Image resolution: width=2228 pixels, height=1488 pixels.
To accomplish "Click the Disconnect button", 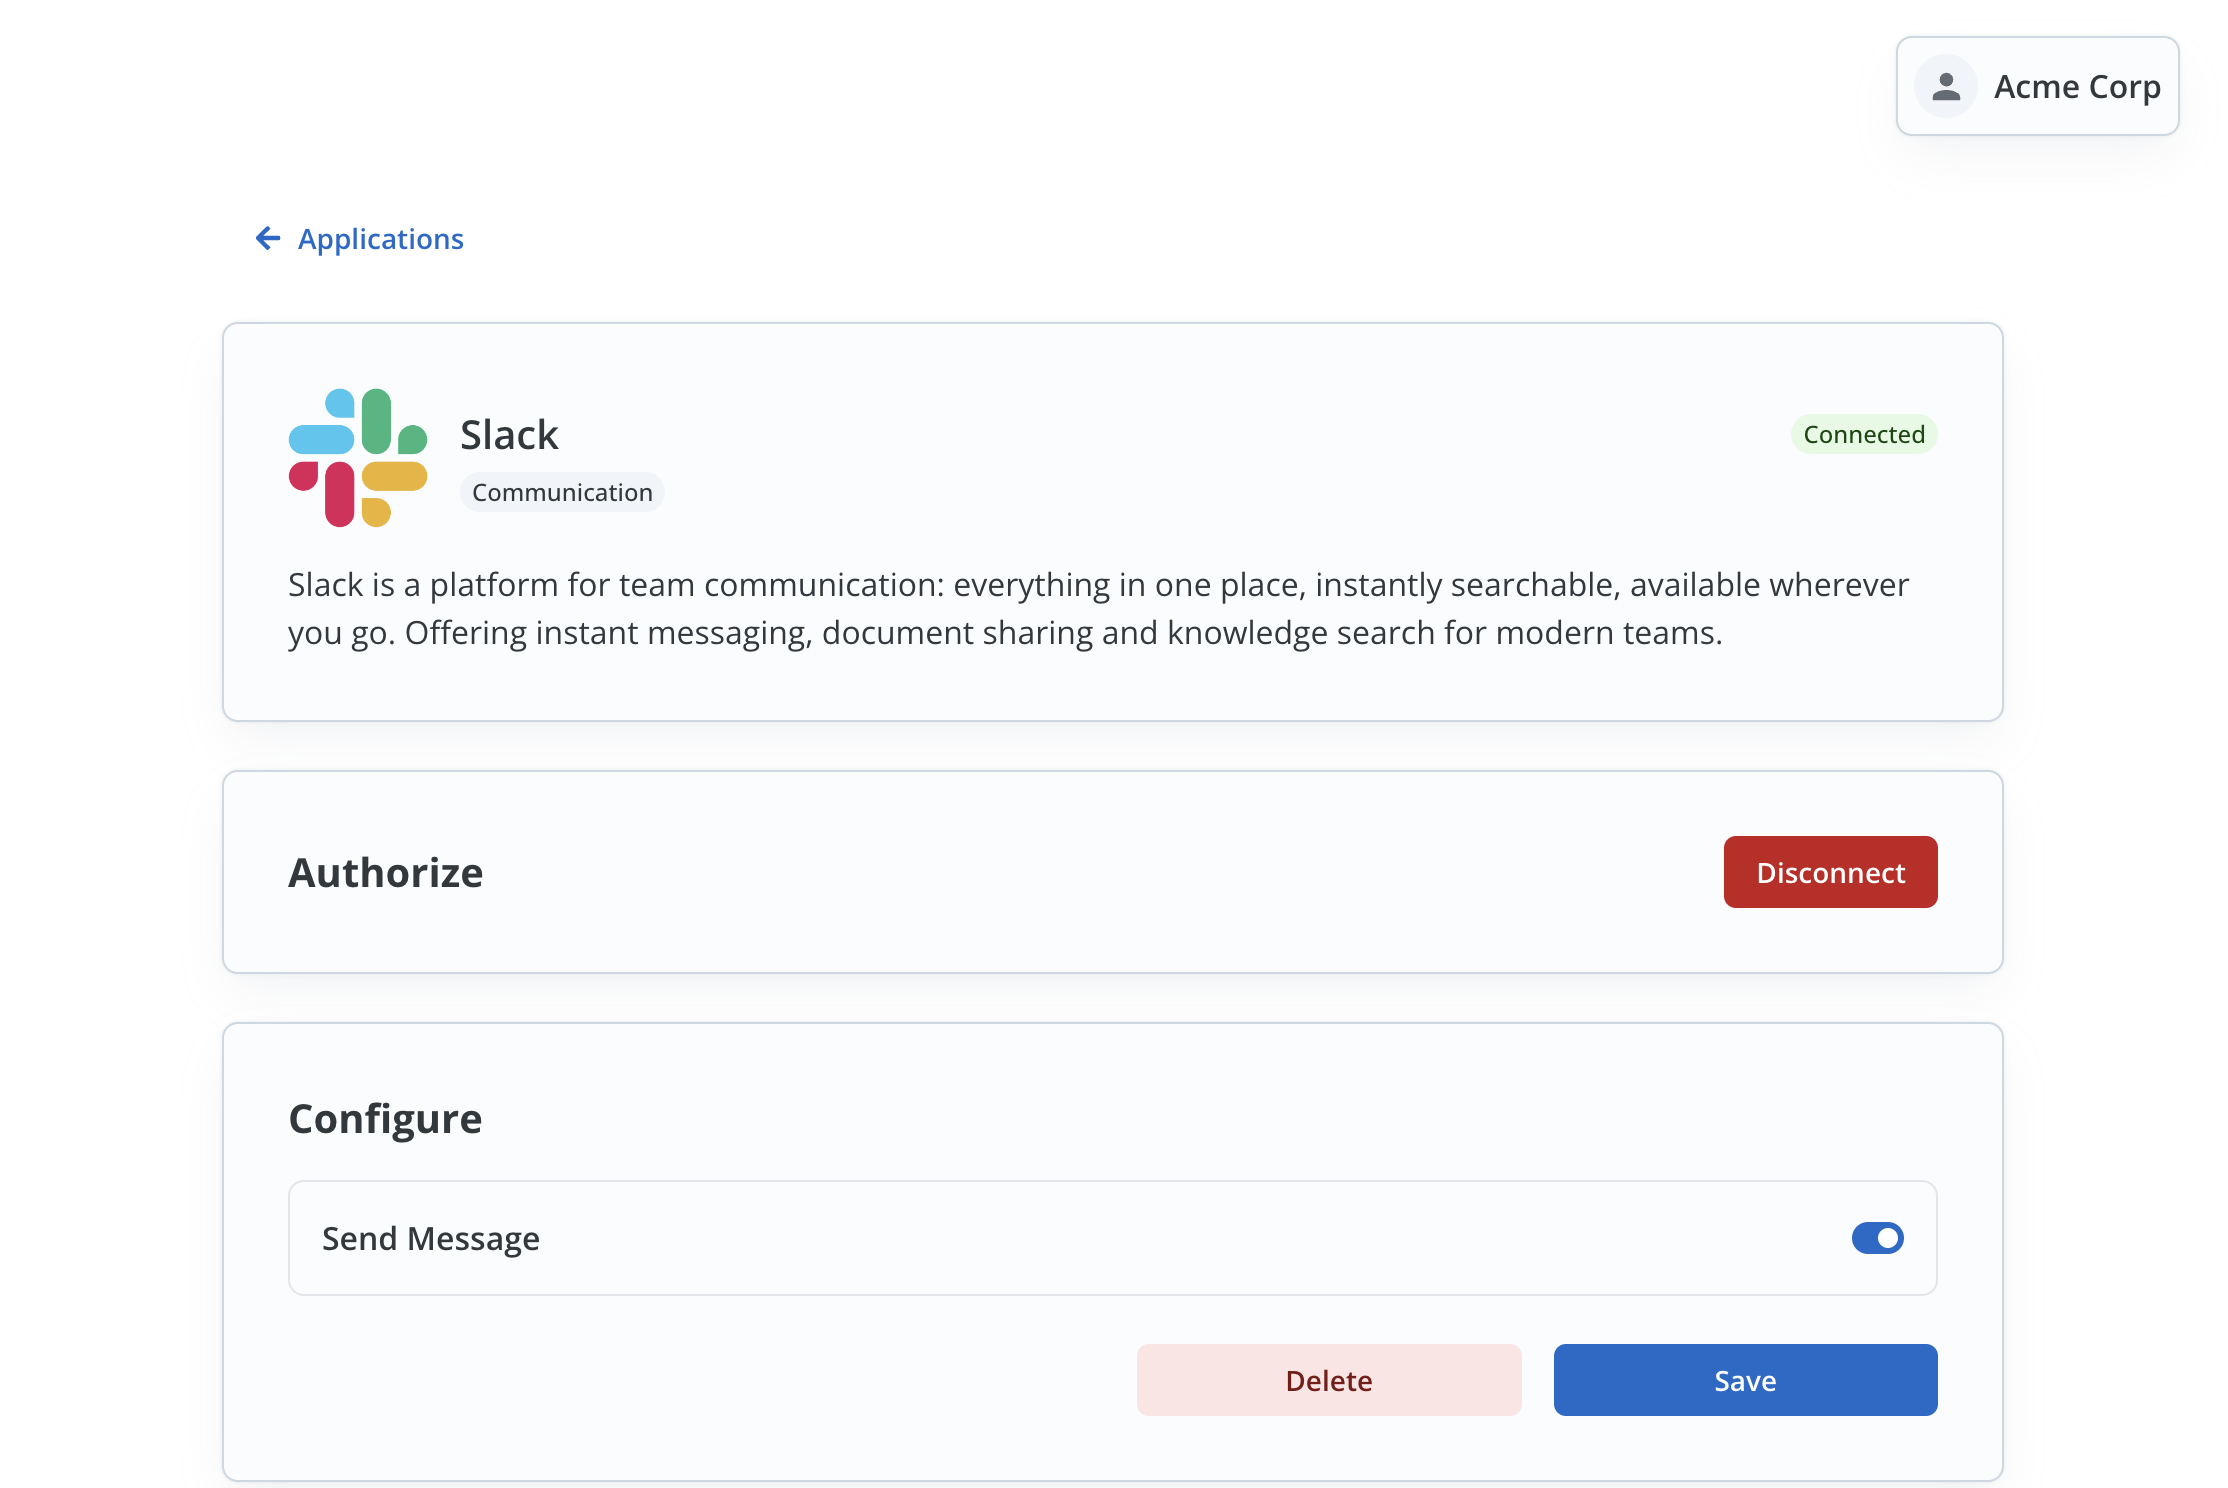I will pos(1830,871).
